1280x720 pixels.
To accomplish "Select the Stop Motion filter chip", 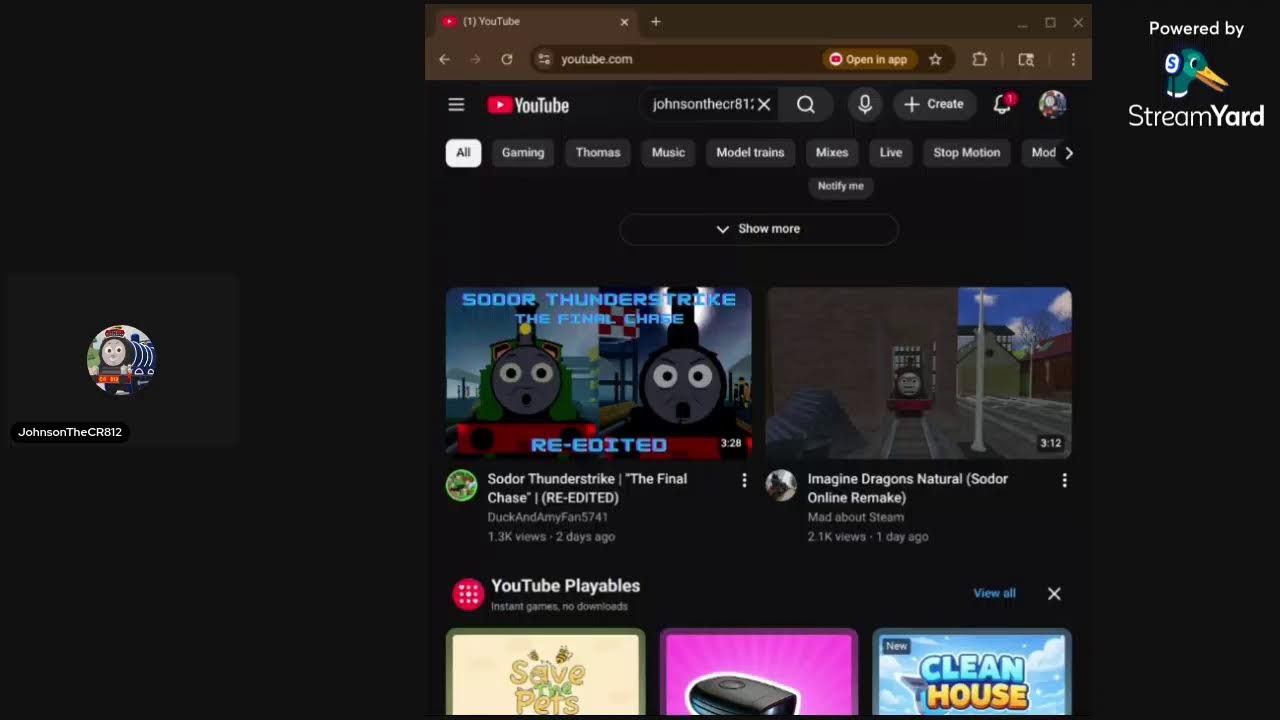I will pyautogui.click(x=966, y=153).
